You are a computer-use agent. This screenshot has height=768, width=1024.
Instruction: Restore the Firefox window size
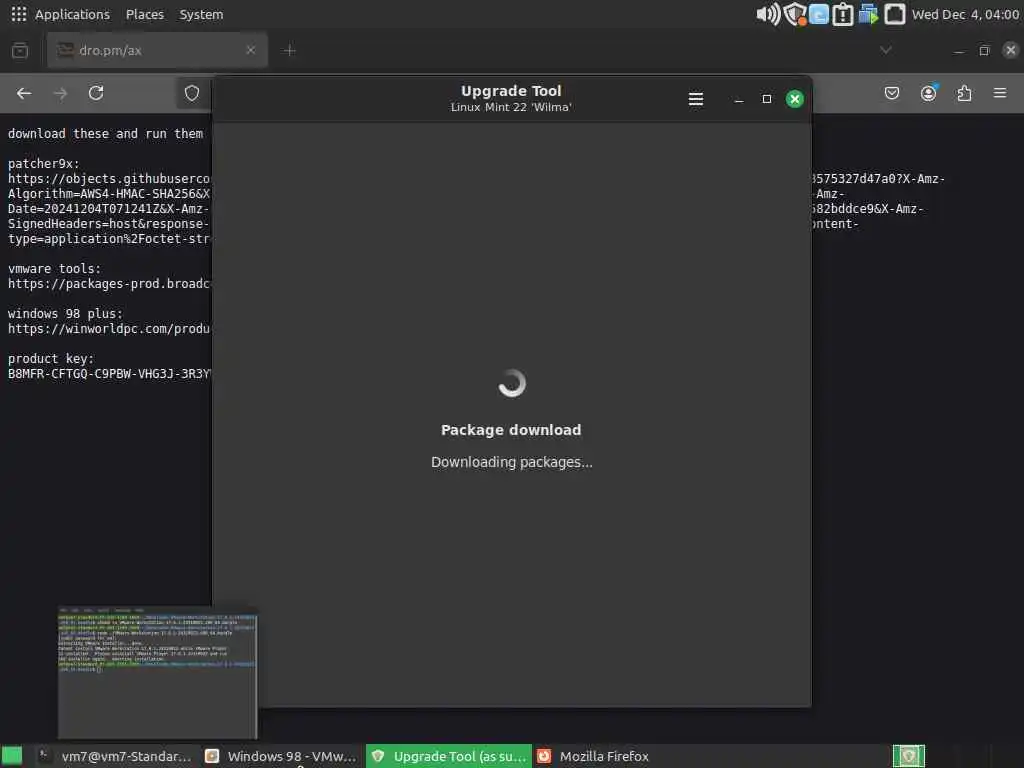[984, 50]
